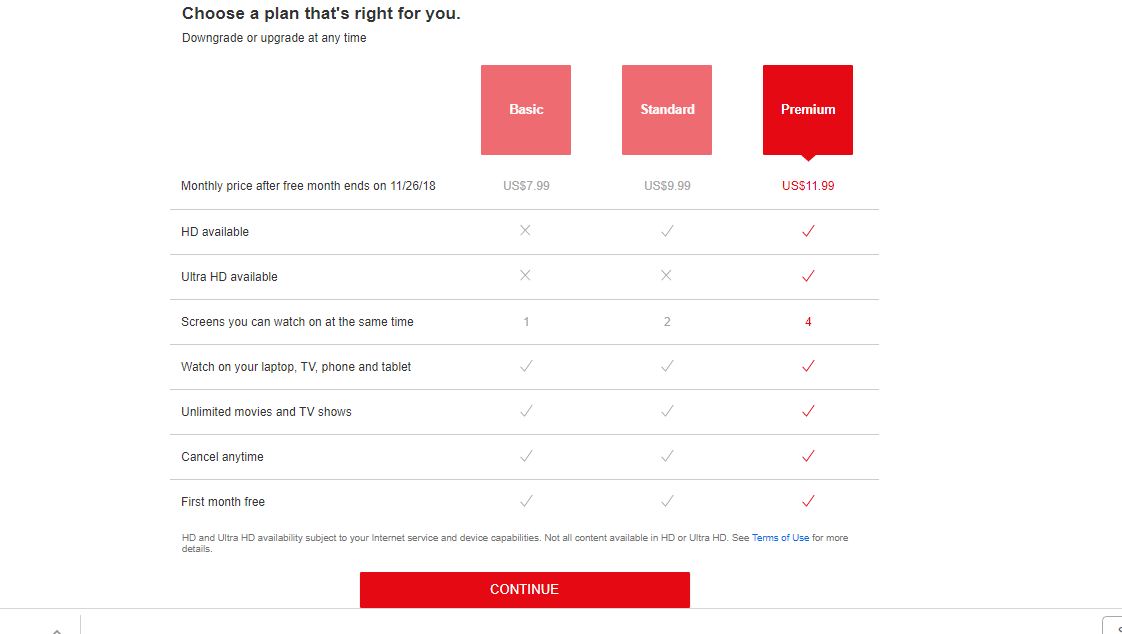Select the Standard plan tile

[x=667, y=109]
